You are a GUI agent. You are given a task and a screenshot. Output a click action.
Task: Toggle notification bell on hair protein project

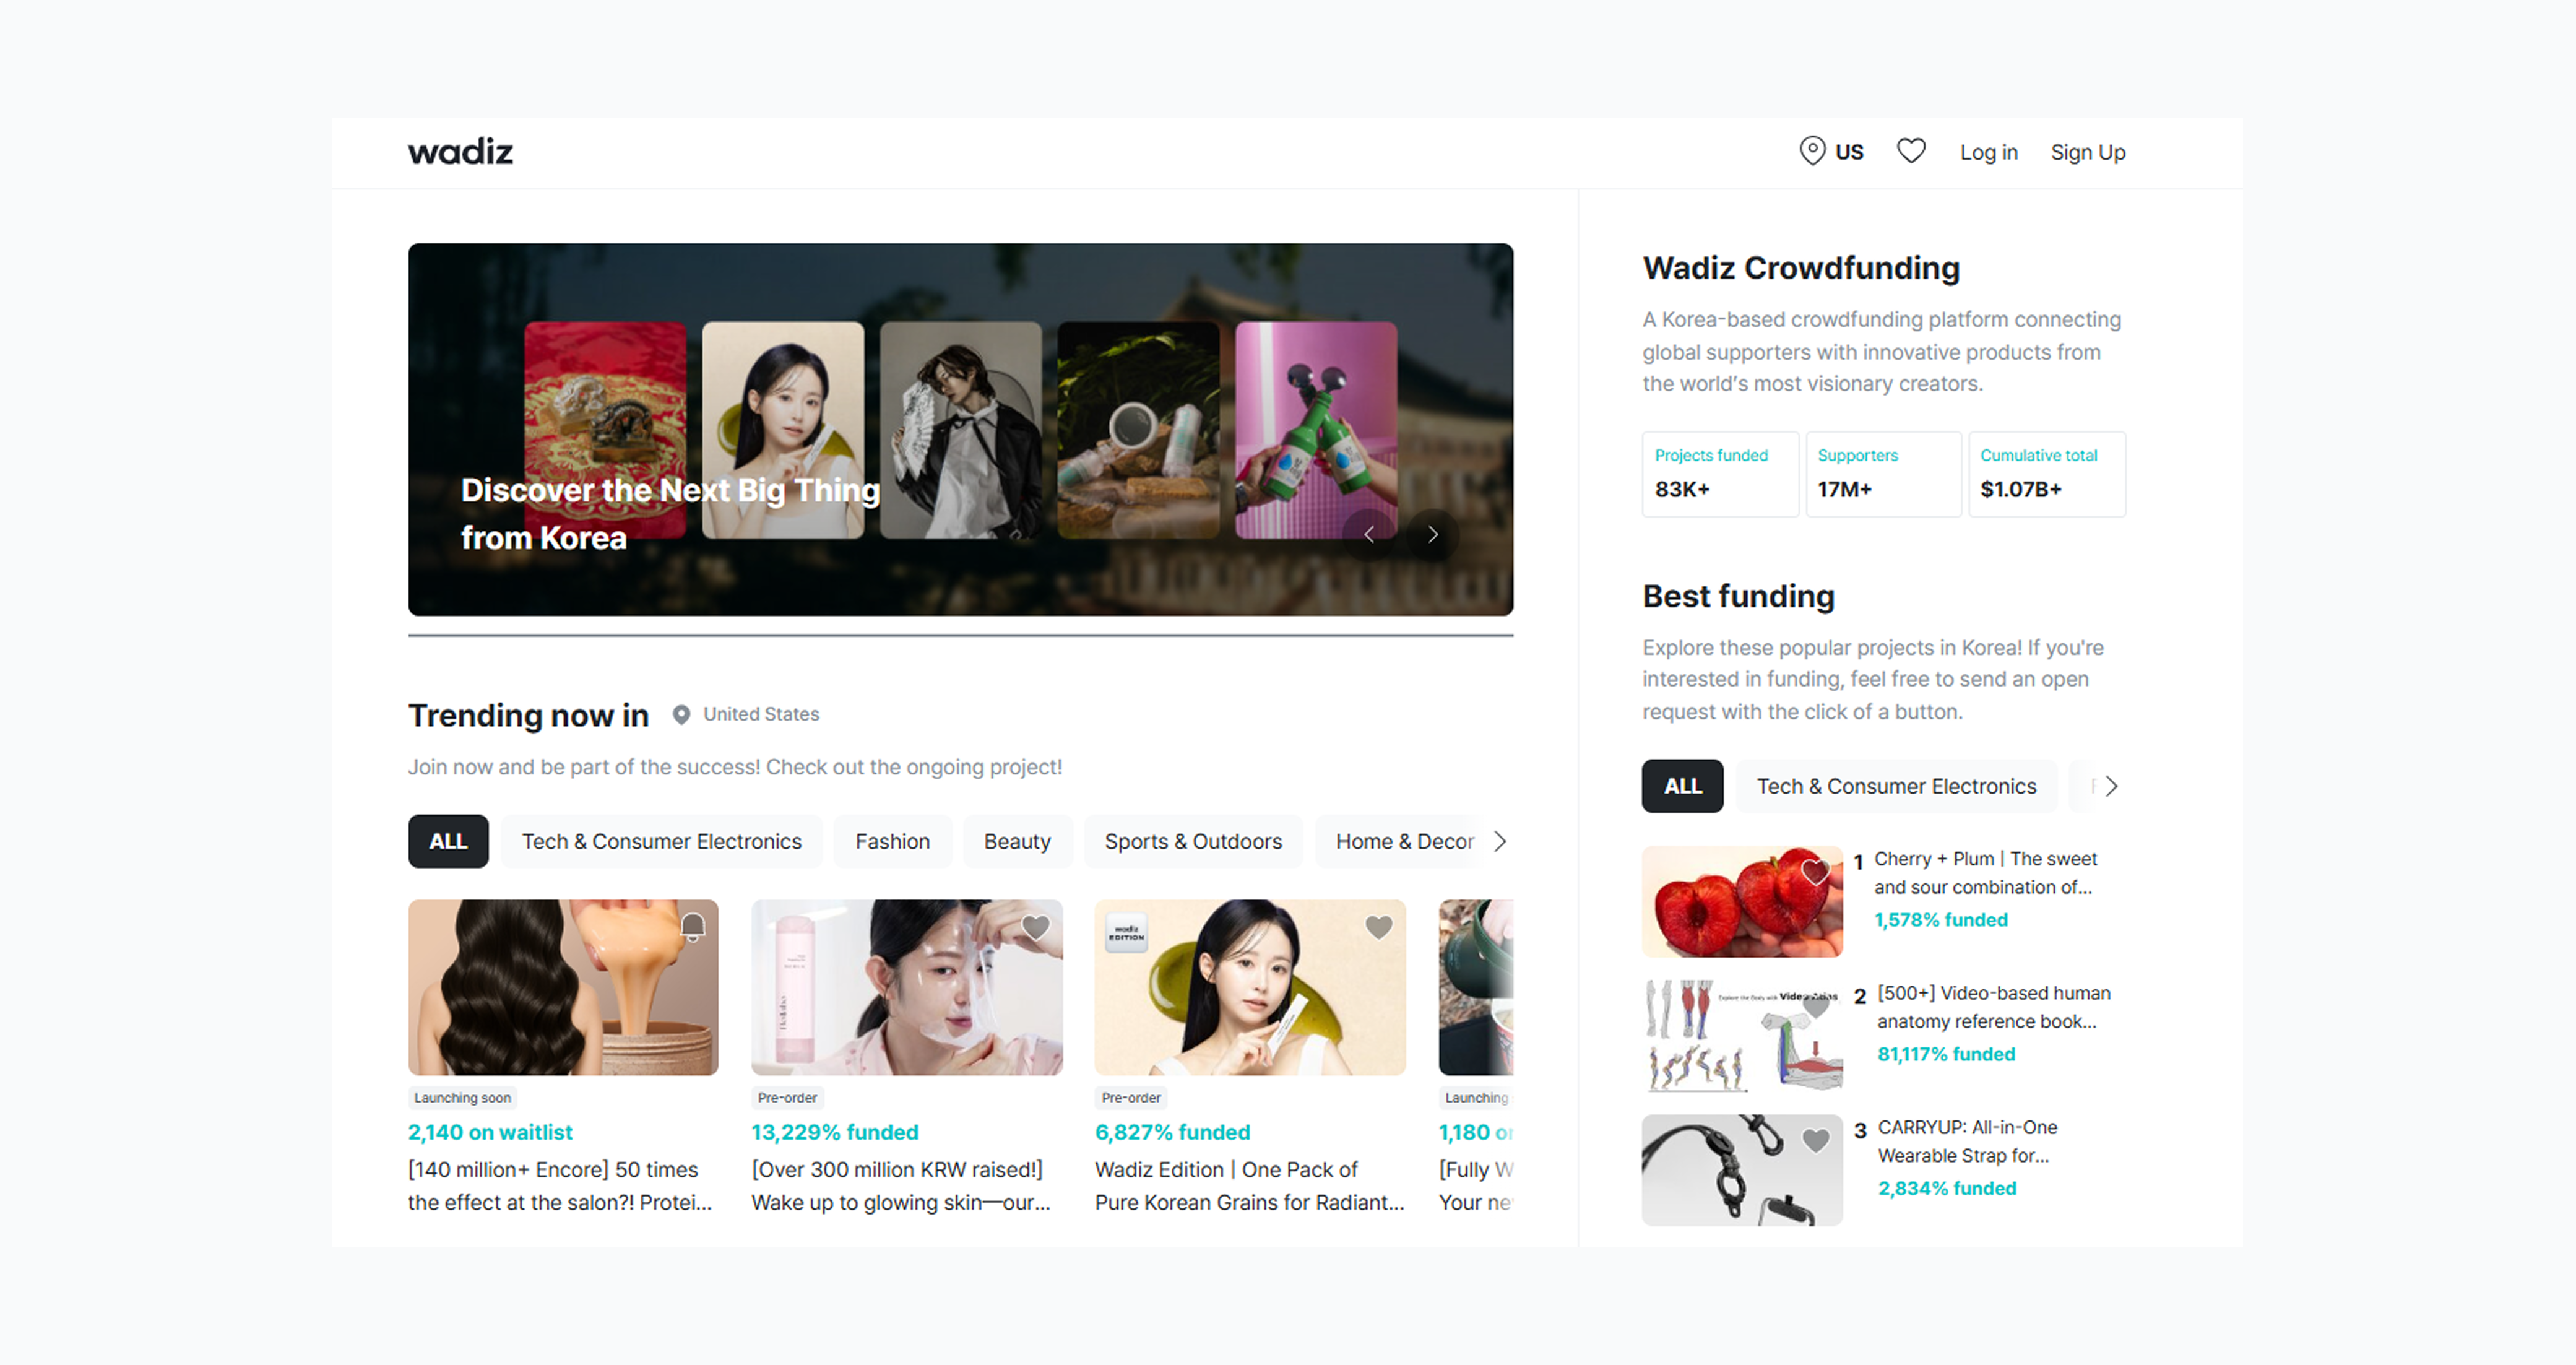693,927
